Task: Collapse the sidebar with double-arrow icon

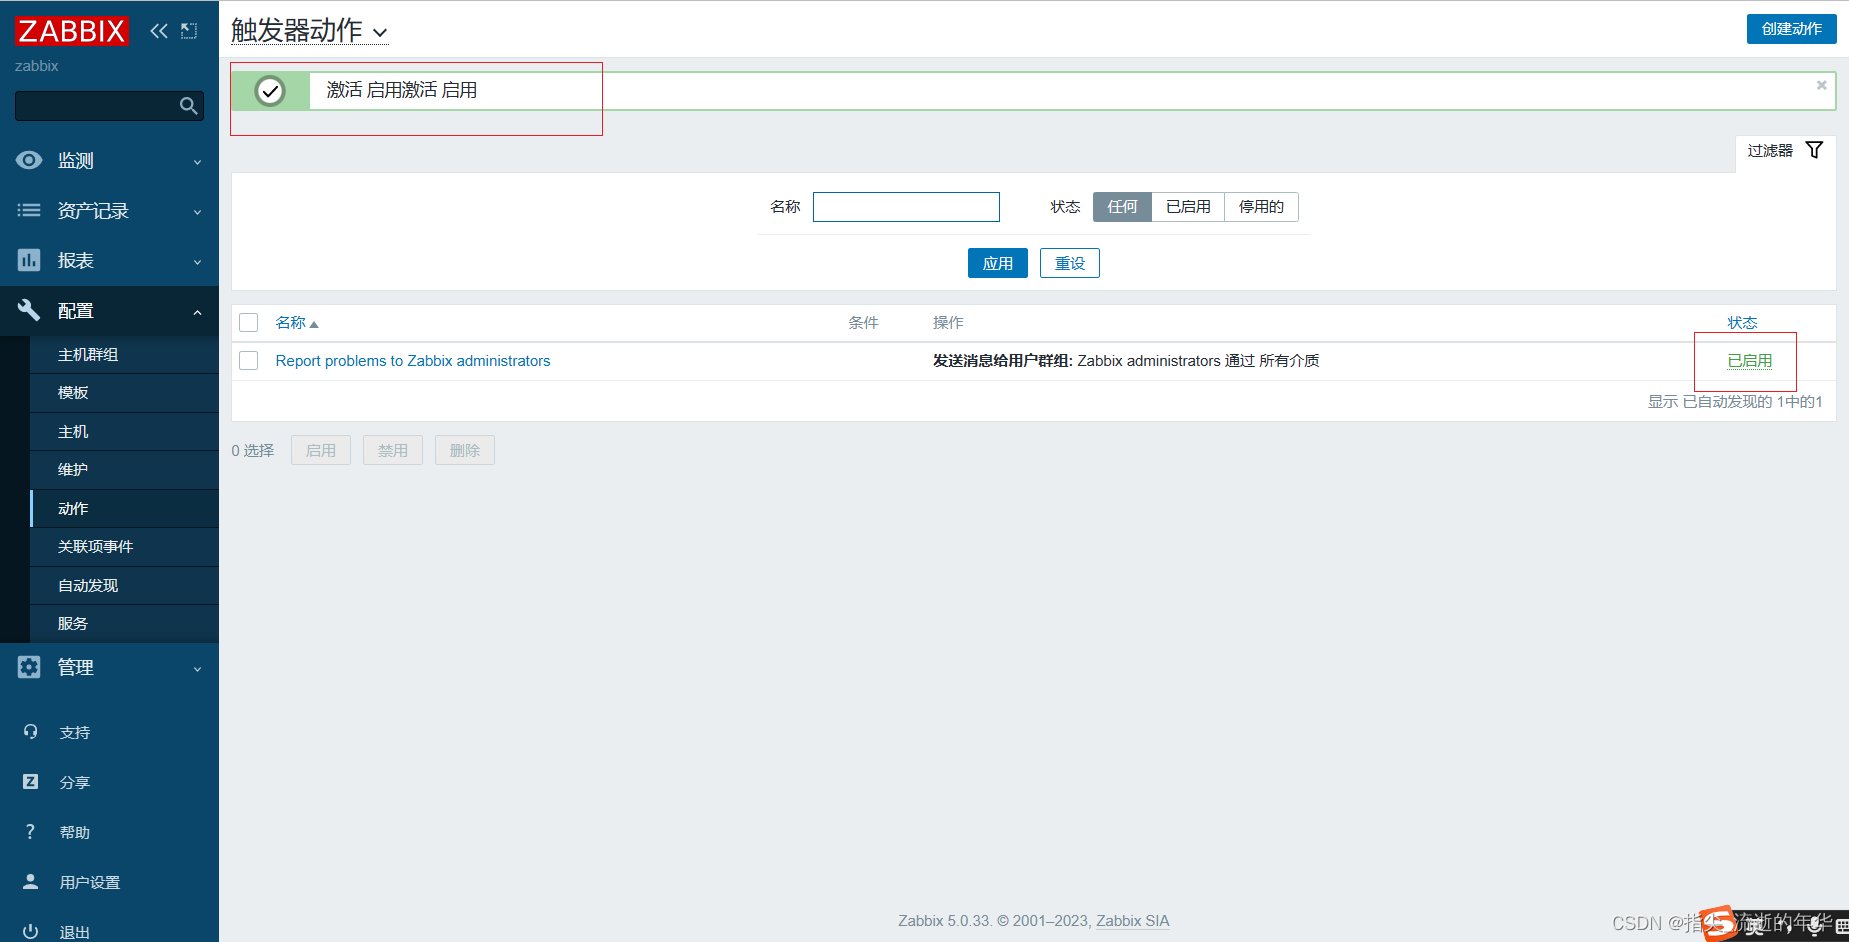Action: coord(159,31)
